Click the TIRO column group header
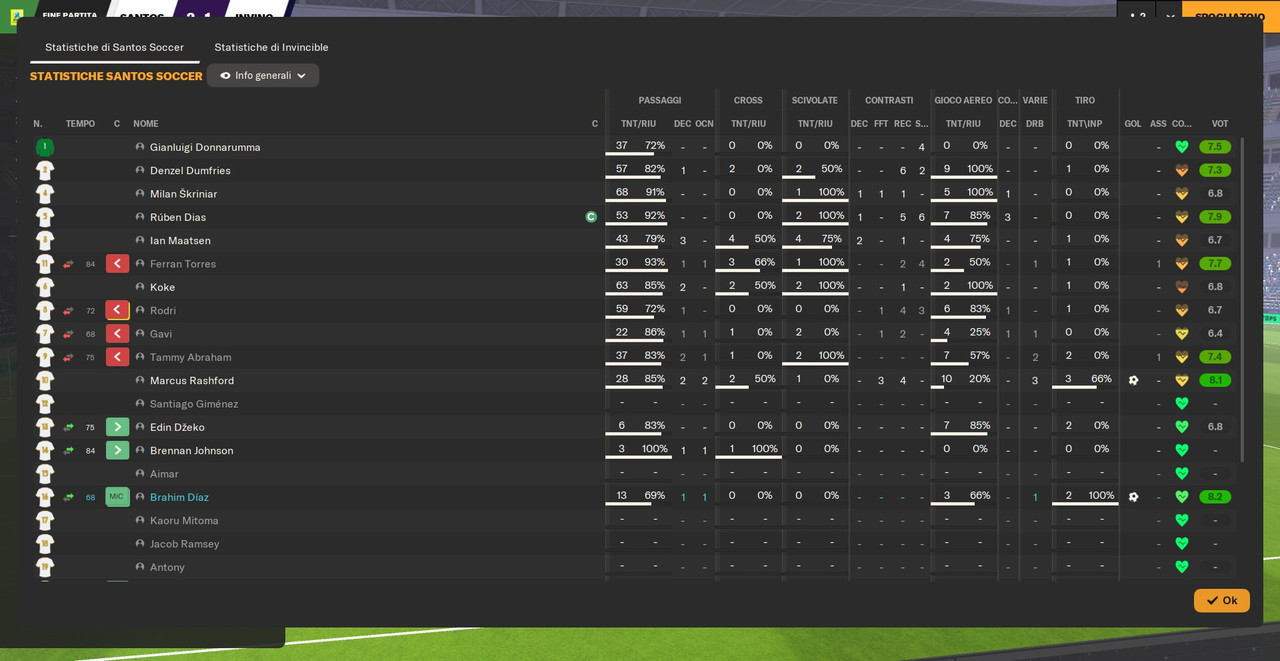 tap(1085, 100)
